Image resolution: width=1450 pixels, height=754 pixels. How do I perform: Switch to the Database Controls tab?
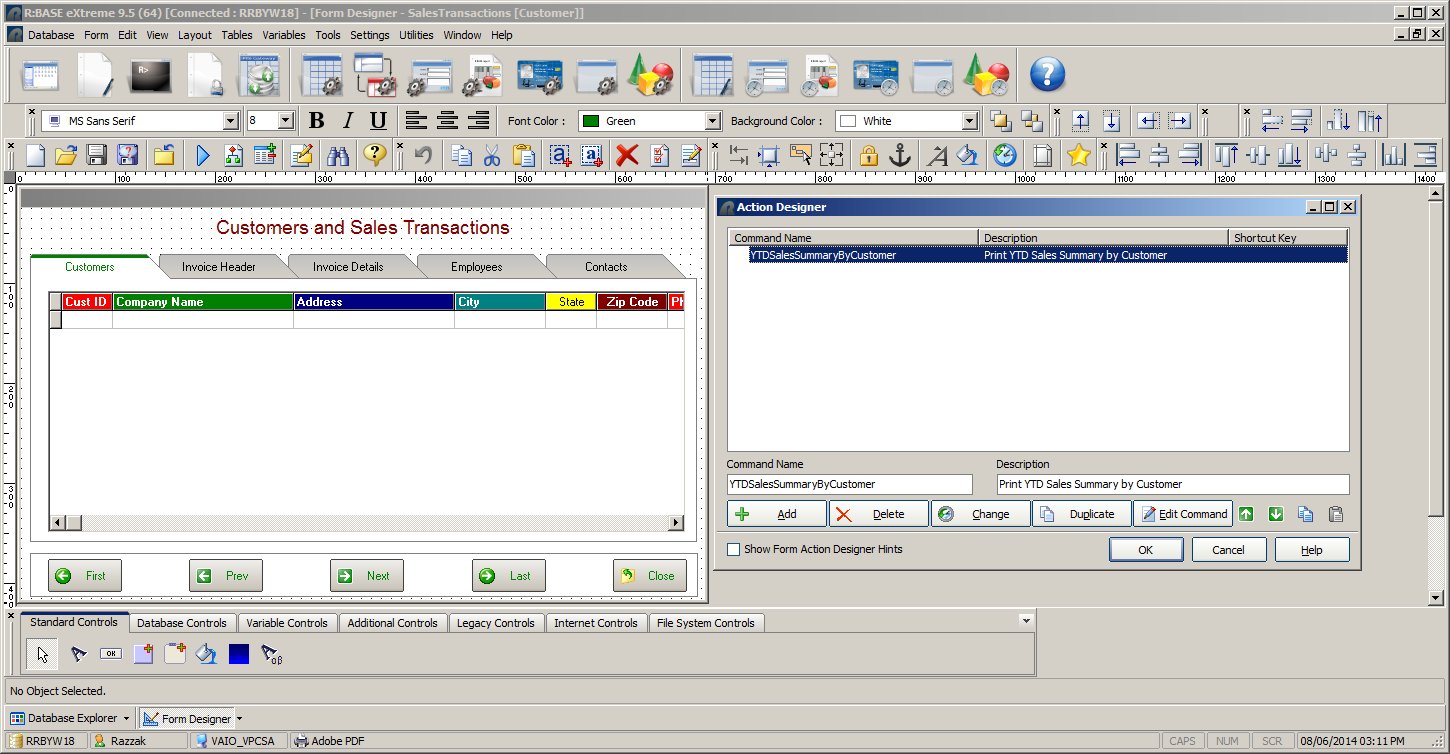point(182,623)
